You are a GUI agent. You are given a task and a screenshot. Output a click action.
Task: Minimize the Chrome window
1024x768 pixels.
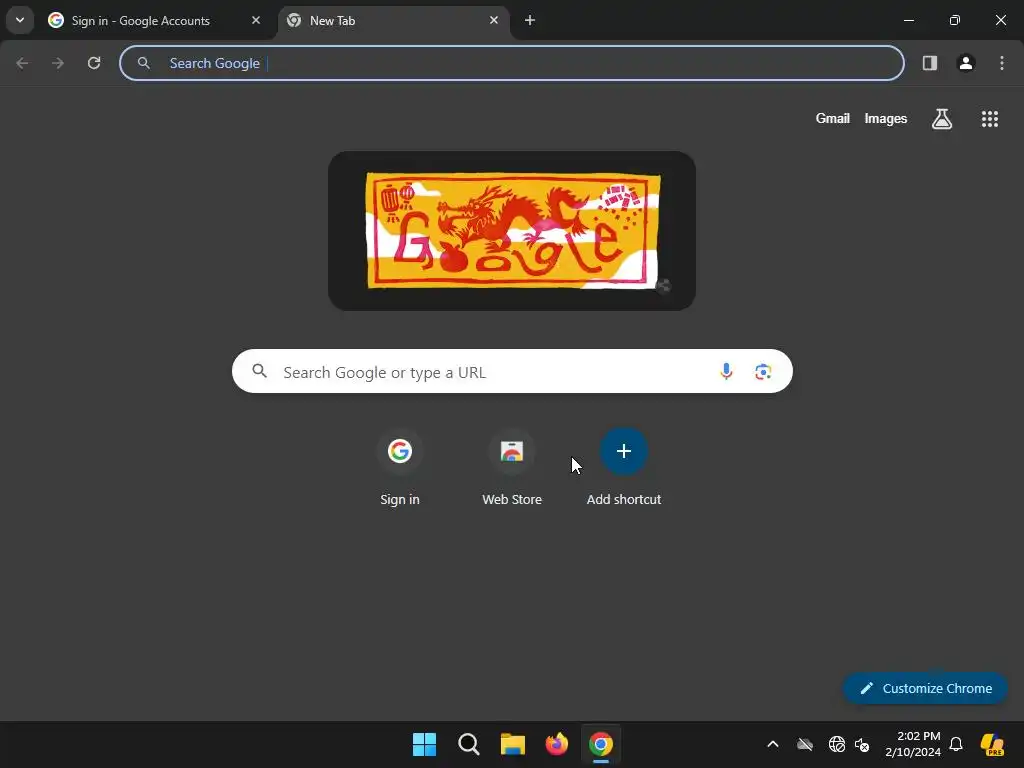pos(908,20)
